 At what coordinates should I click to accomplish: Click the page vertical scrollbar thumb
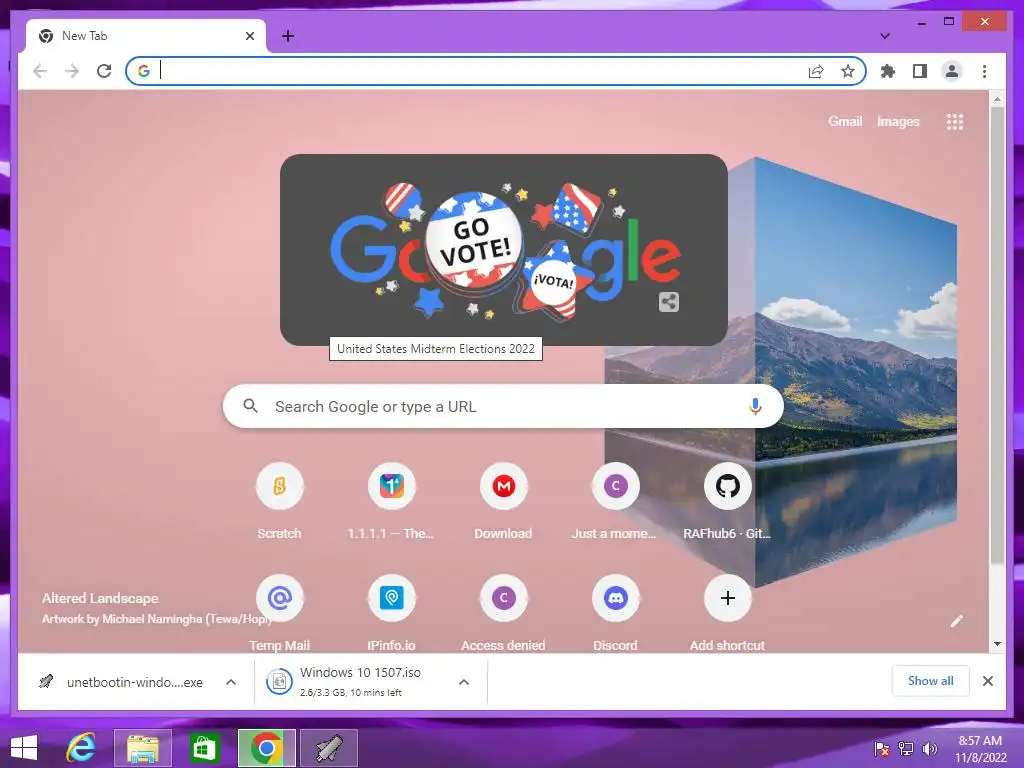997,334
